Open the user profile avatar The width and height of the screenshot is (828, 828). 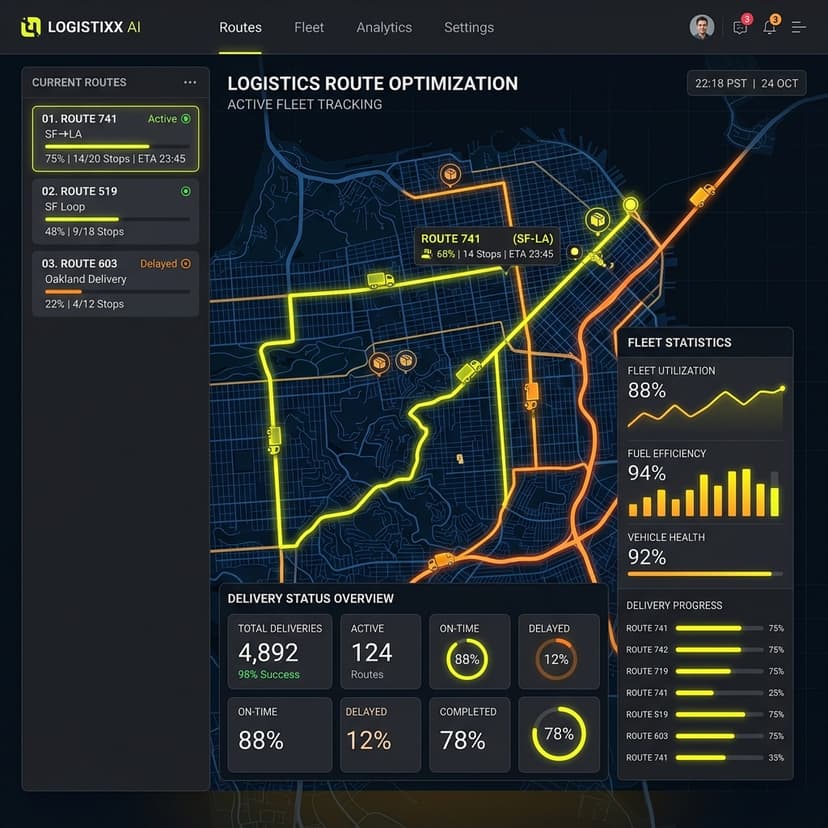702,26
